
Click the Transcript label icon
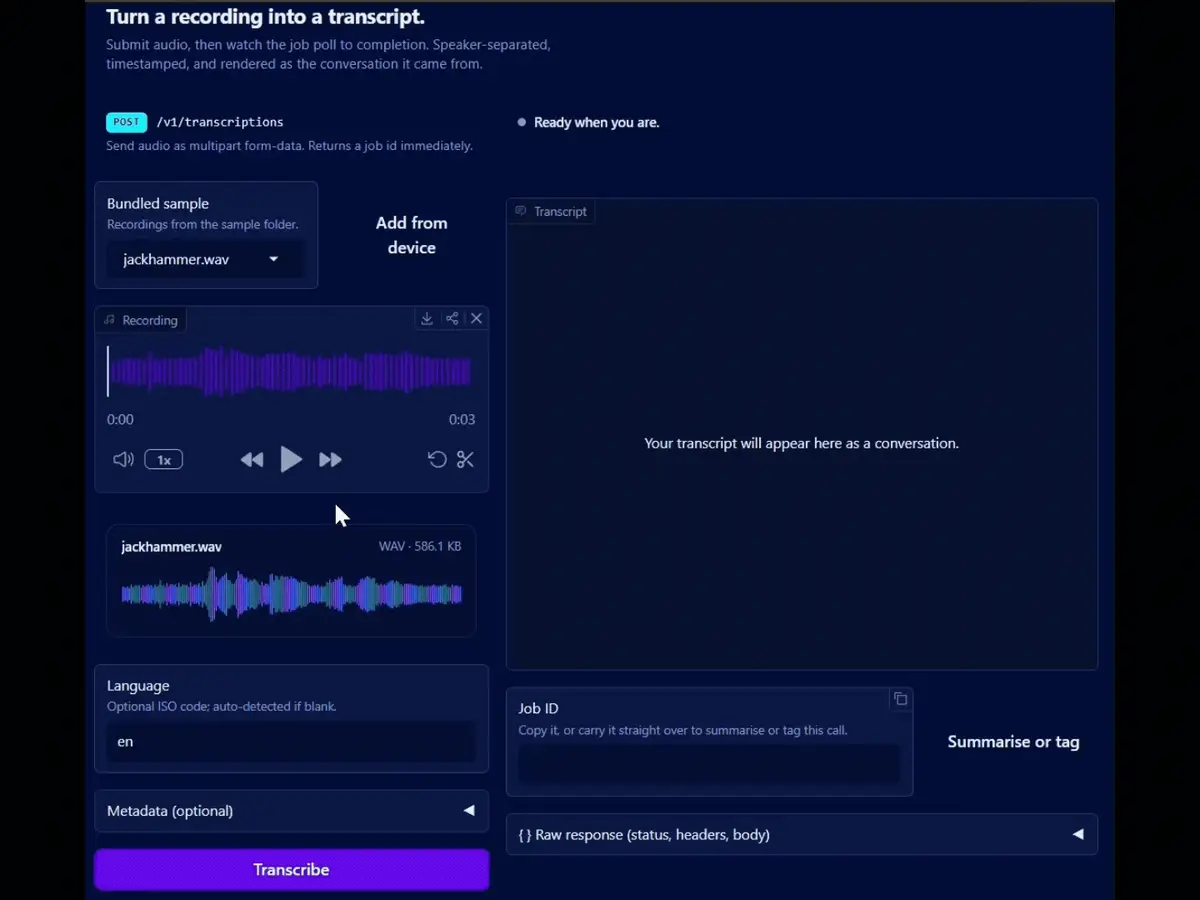[521, 211]
